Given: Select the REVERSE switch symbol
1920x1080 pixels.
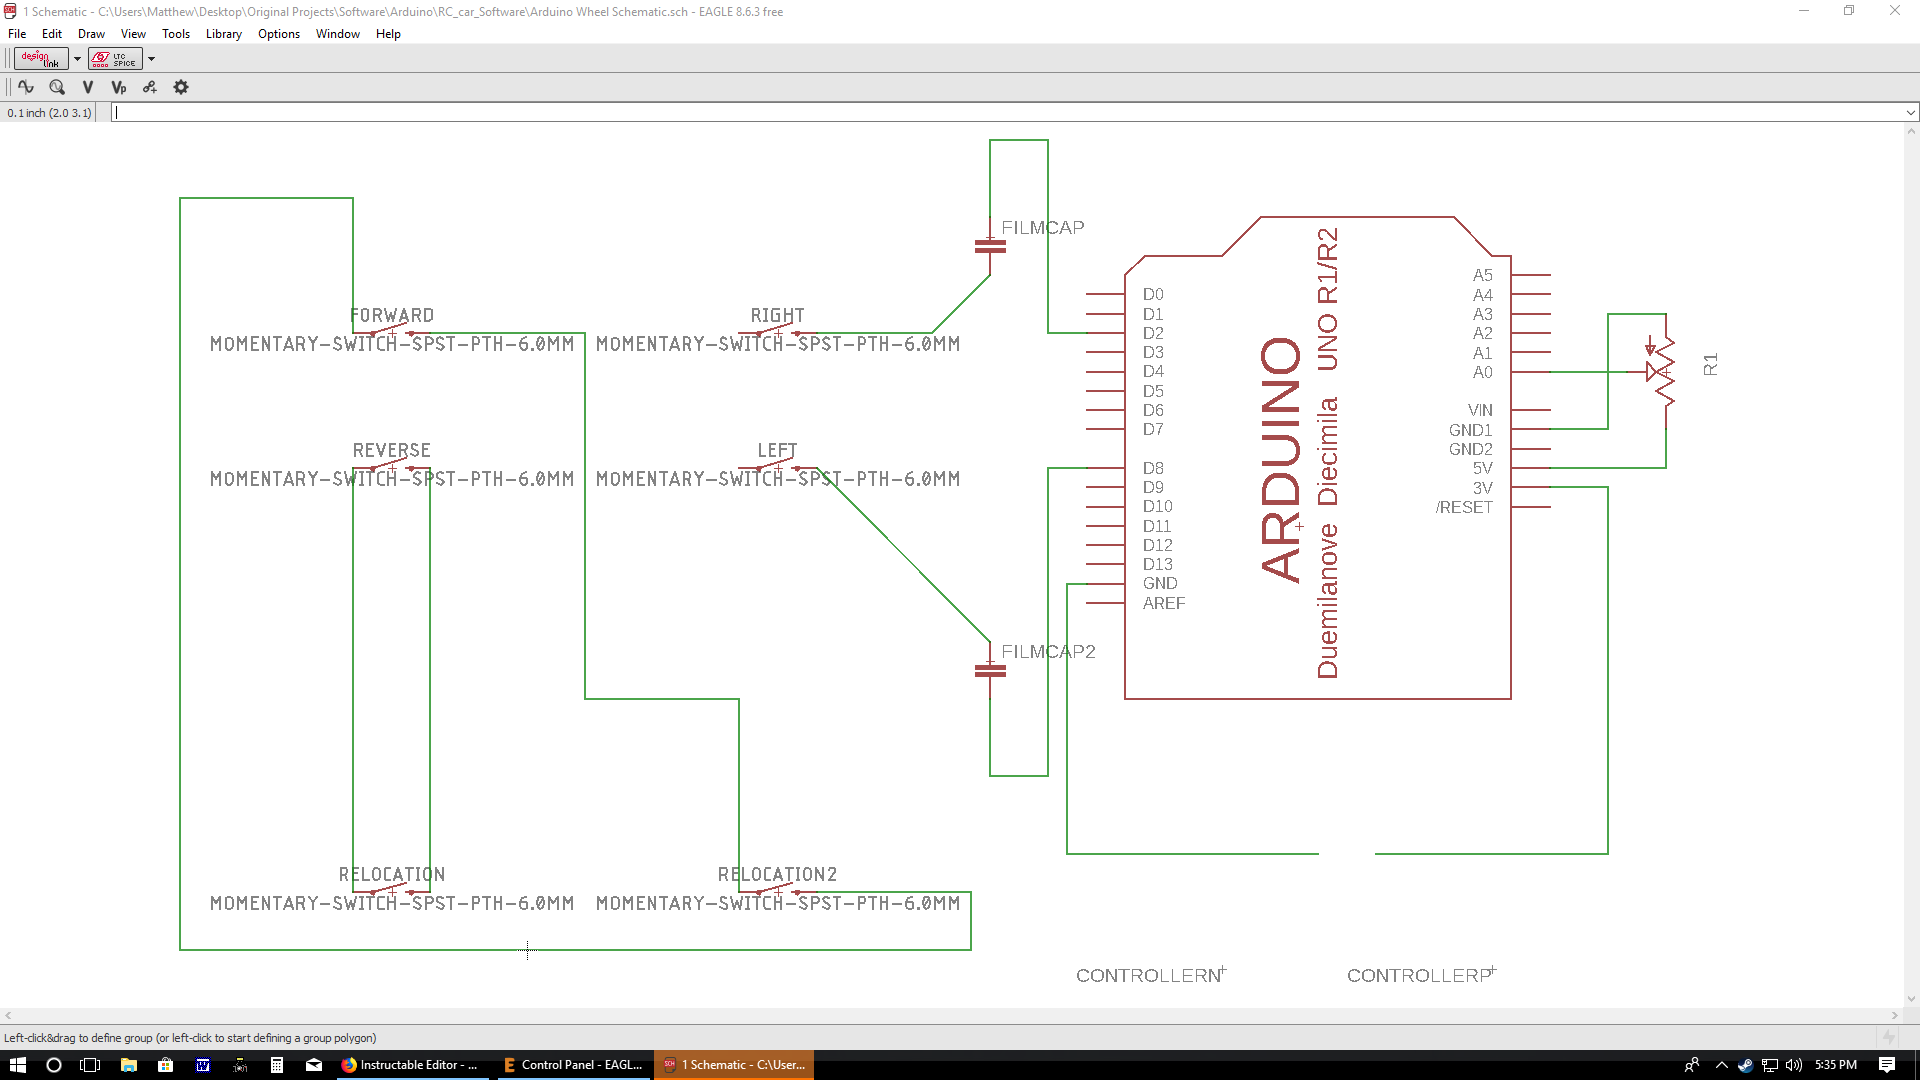Looking at the screenshot, I should tap(391, 465).
